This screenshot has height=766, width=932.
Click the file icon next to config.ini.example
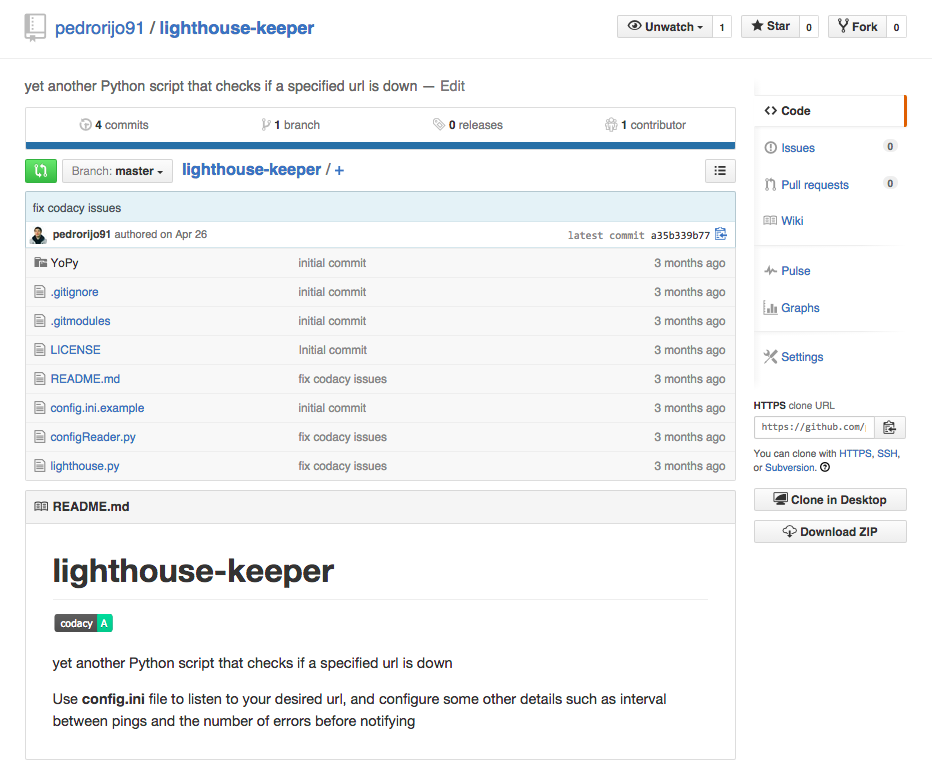pyautogui.click(x=40, y=408)
